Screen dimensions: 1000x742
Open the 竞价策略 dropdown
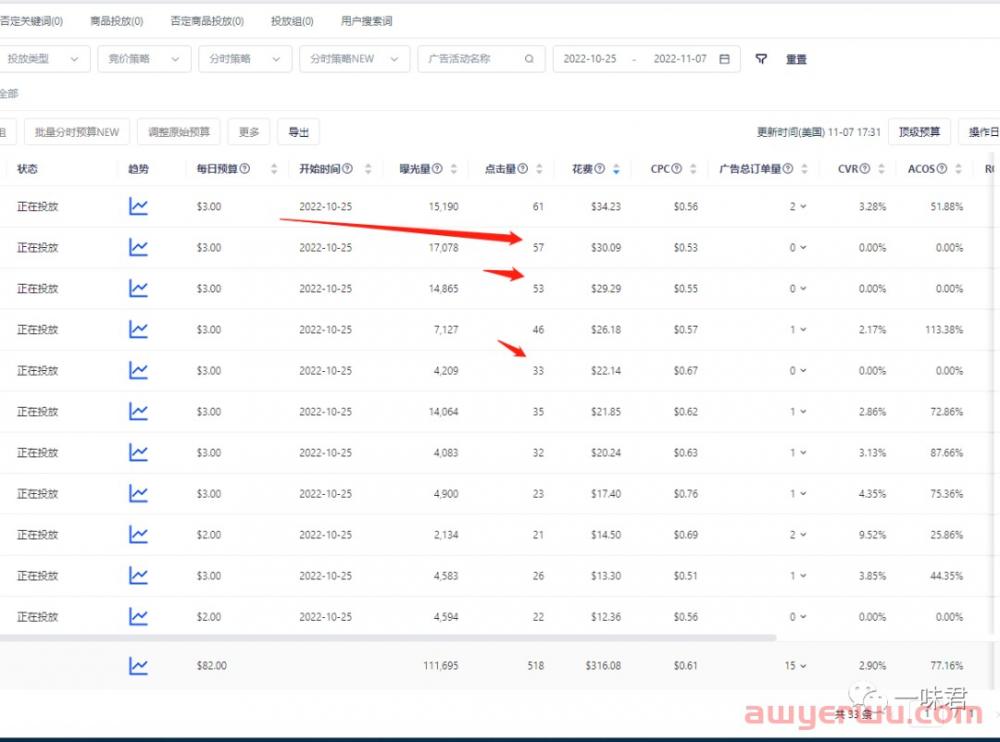point(147,59)
